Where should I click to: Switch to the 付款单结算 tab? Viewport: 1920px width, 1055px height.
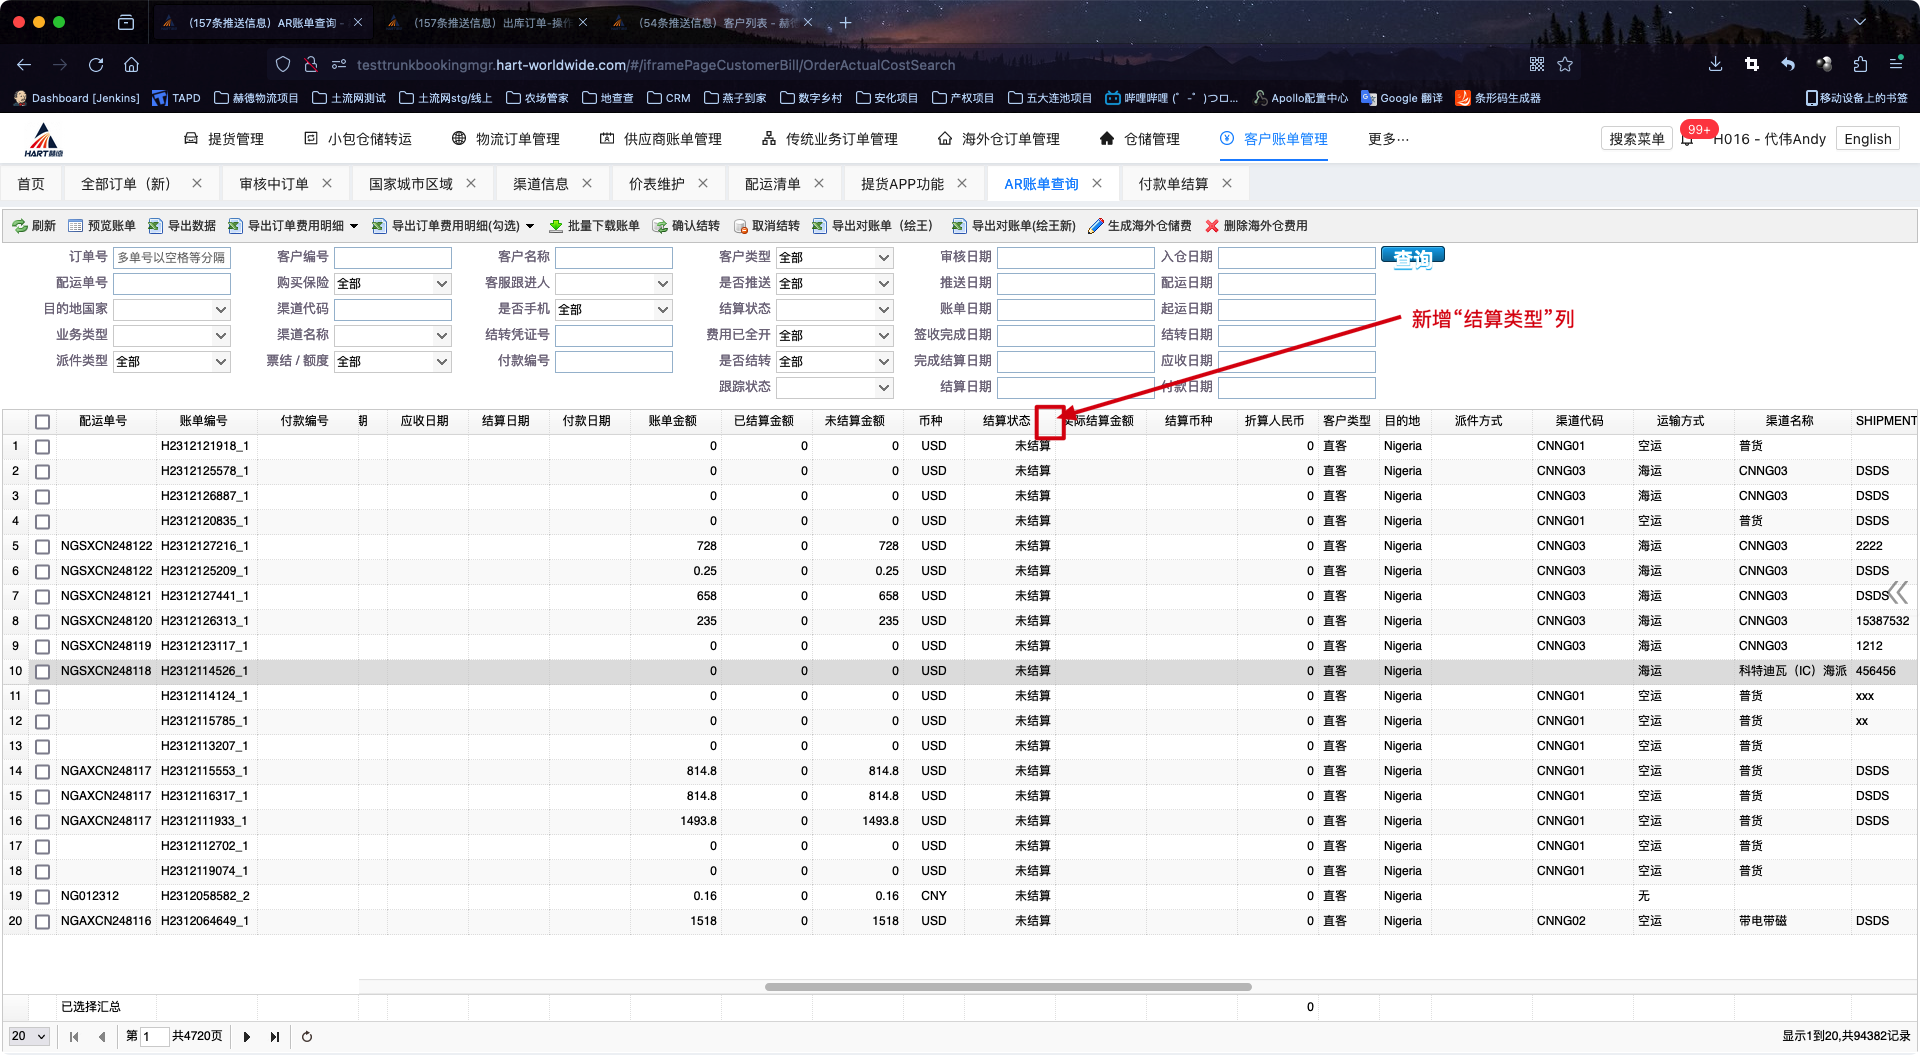pyautogui.click(x=1173, y=184)
